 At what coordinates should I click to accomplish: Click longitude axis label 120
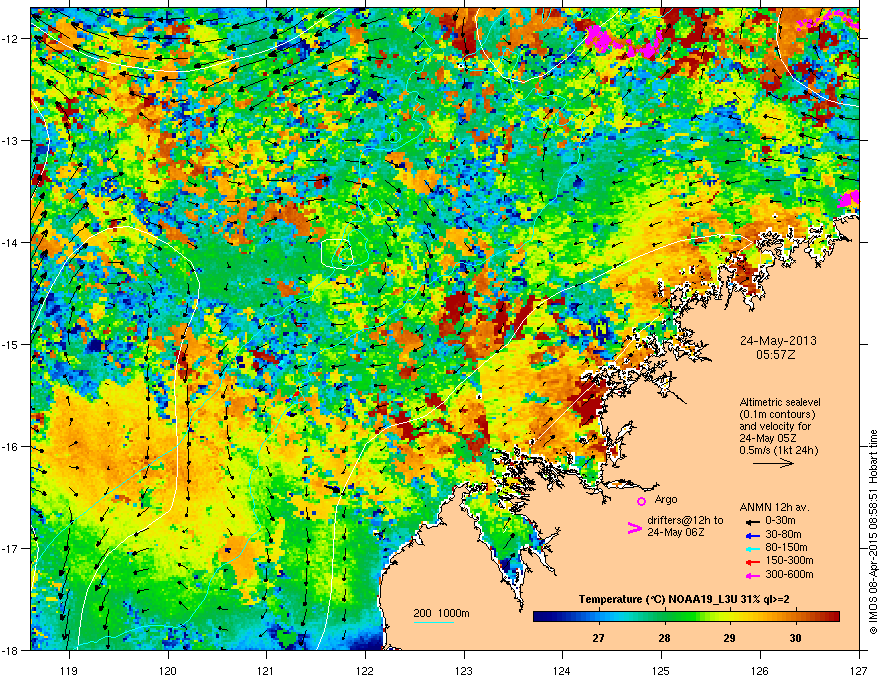168,670
